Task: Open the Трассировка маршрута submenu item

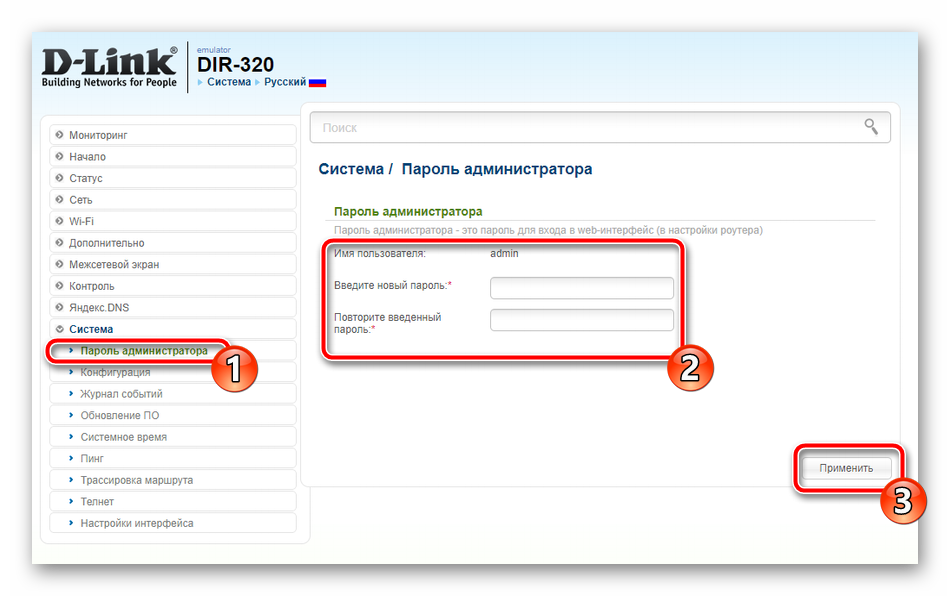Action: tap(173, 480)
